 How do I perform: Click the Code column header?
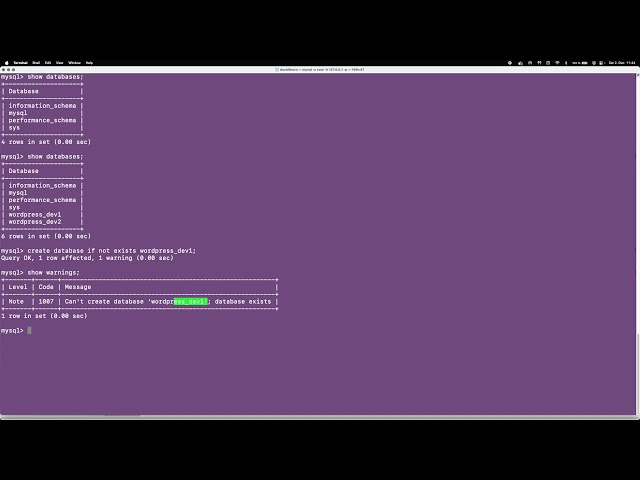click(46, 287)
